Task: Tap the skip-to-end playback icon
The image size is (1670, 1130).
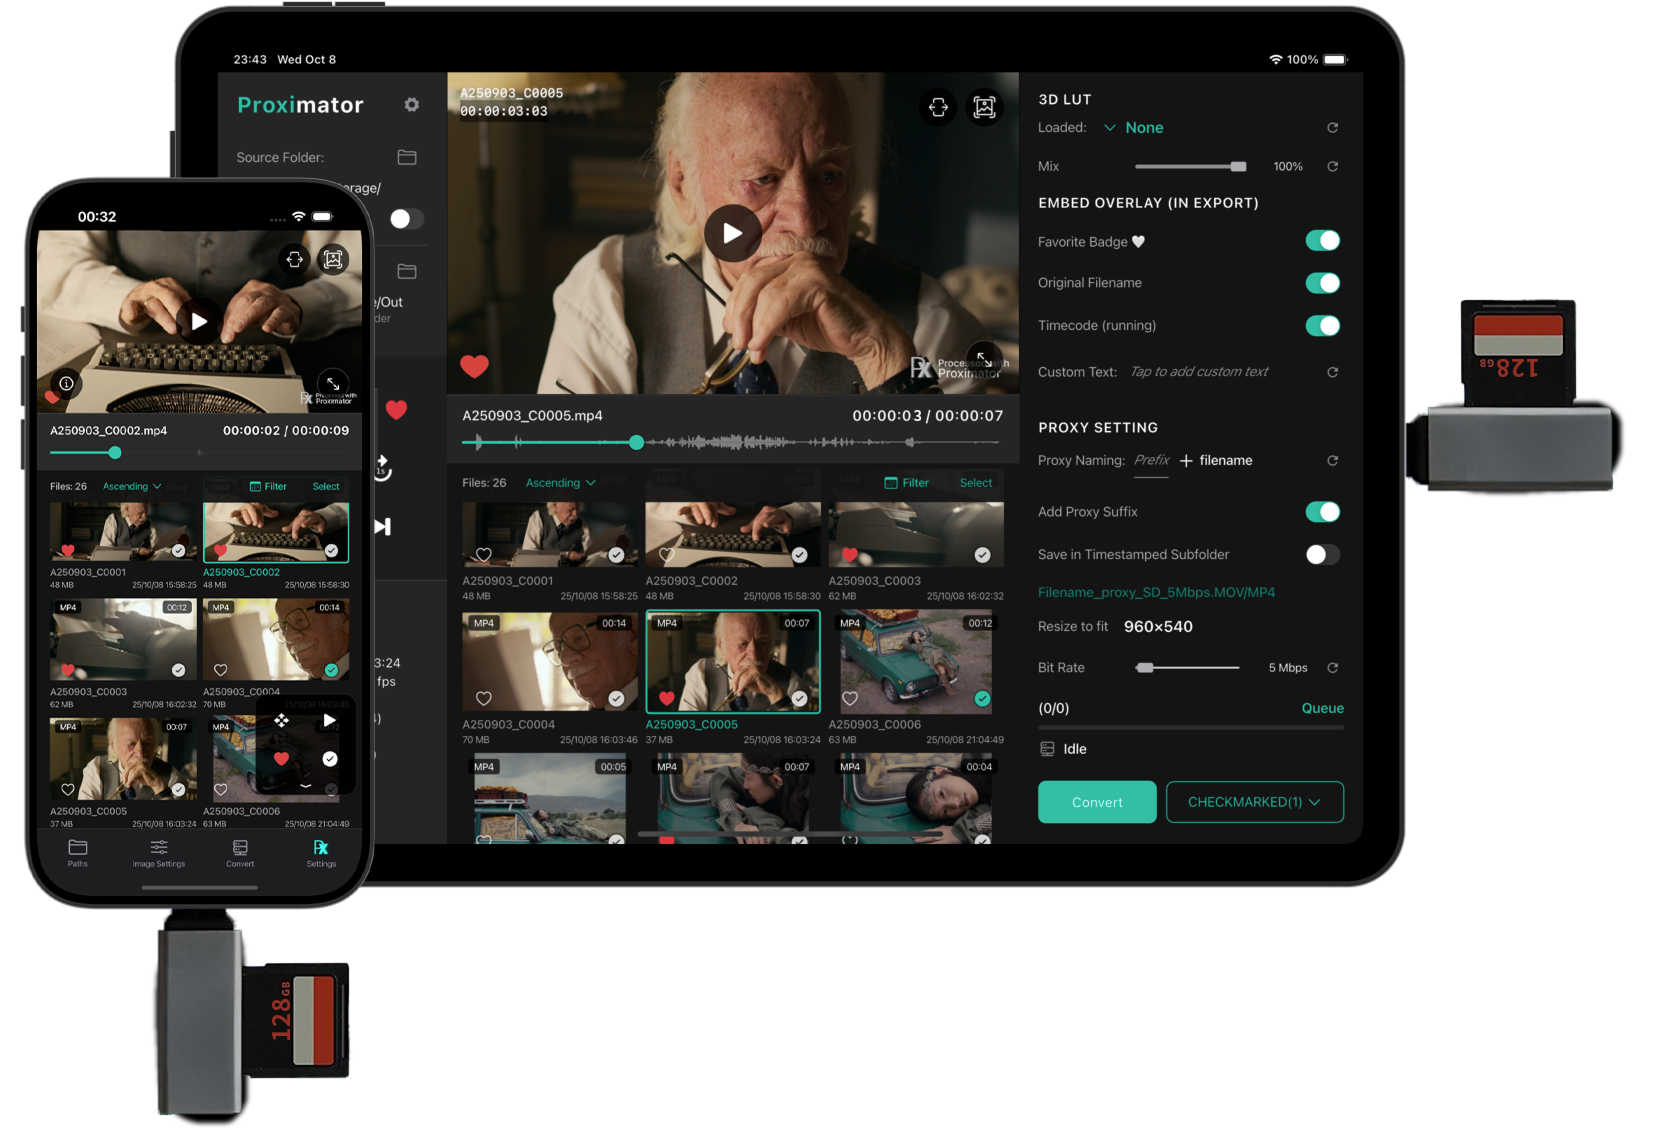Action: point(381,527)
